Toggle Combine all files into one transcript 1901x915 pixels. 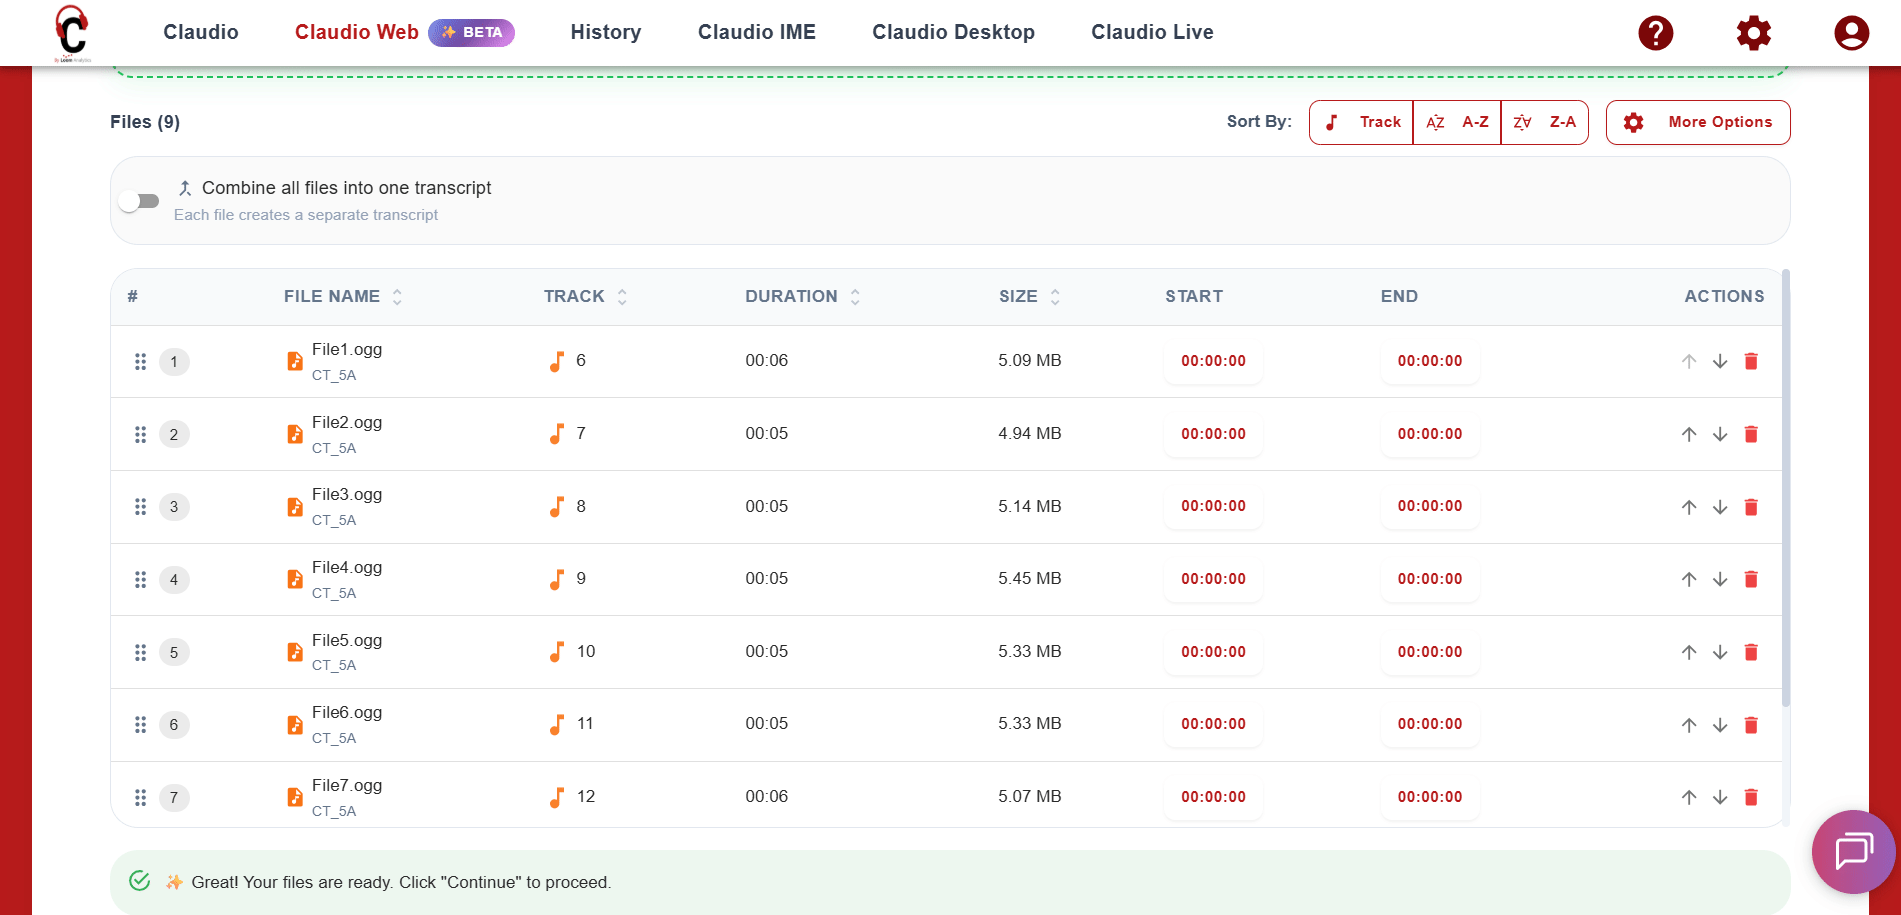pos(139,201)
